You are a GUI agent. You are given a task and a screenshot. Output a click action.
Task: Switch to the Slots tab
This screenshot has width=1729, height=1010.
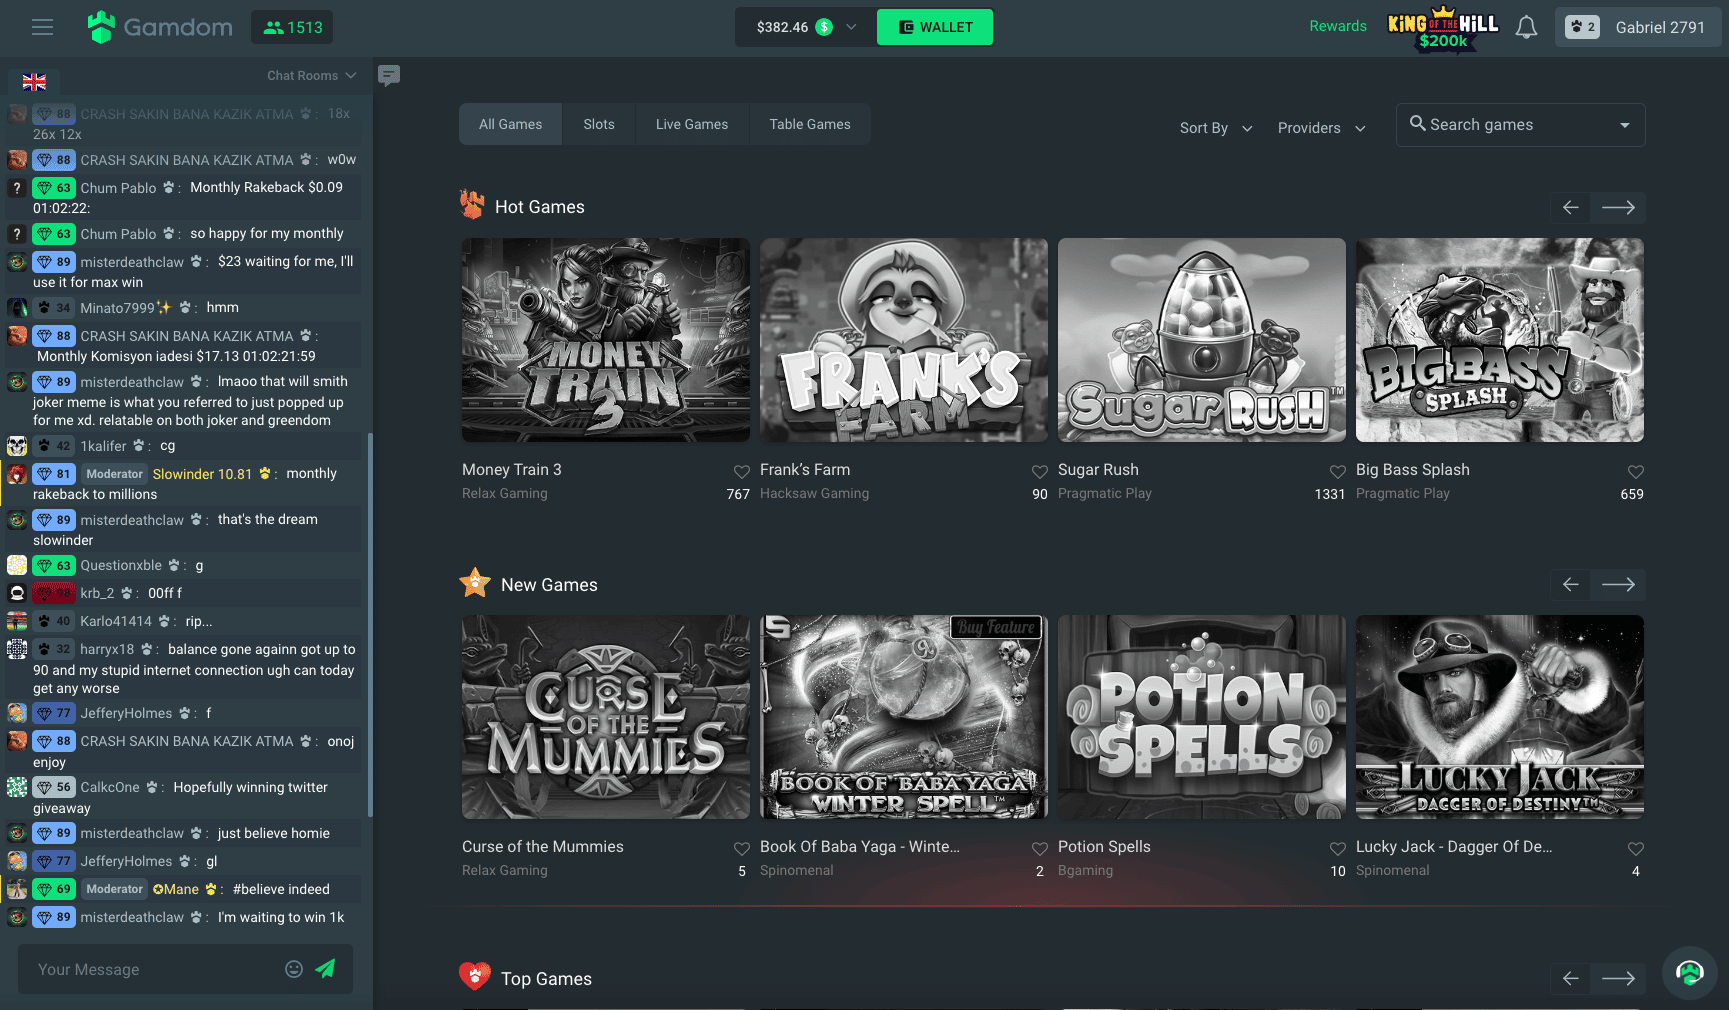pyautogui.click(x=599, y=124)
